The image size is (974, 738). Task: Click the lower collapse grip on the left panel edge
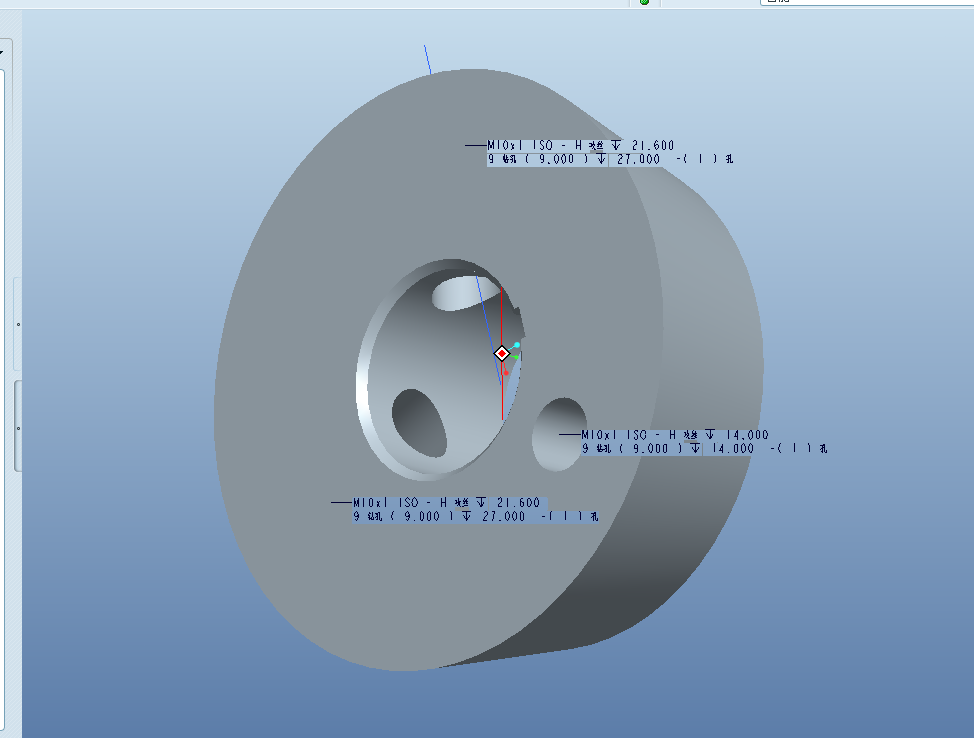click(18, 428)
